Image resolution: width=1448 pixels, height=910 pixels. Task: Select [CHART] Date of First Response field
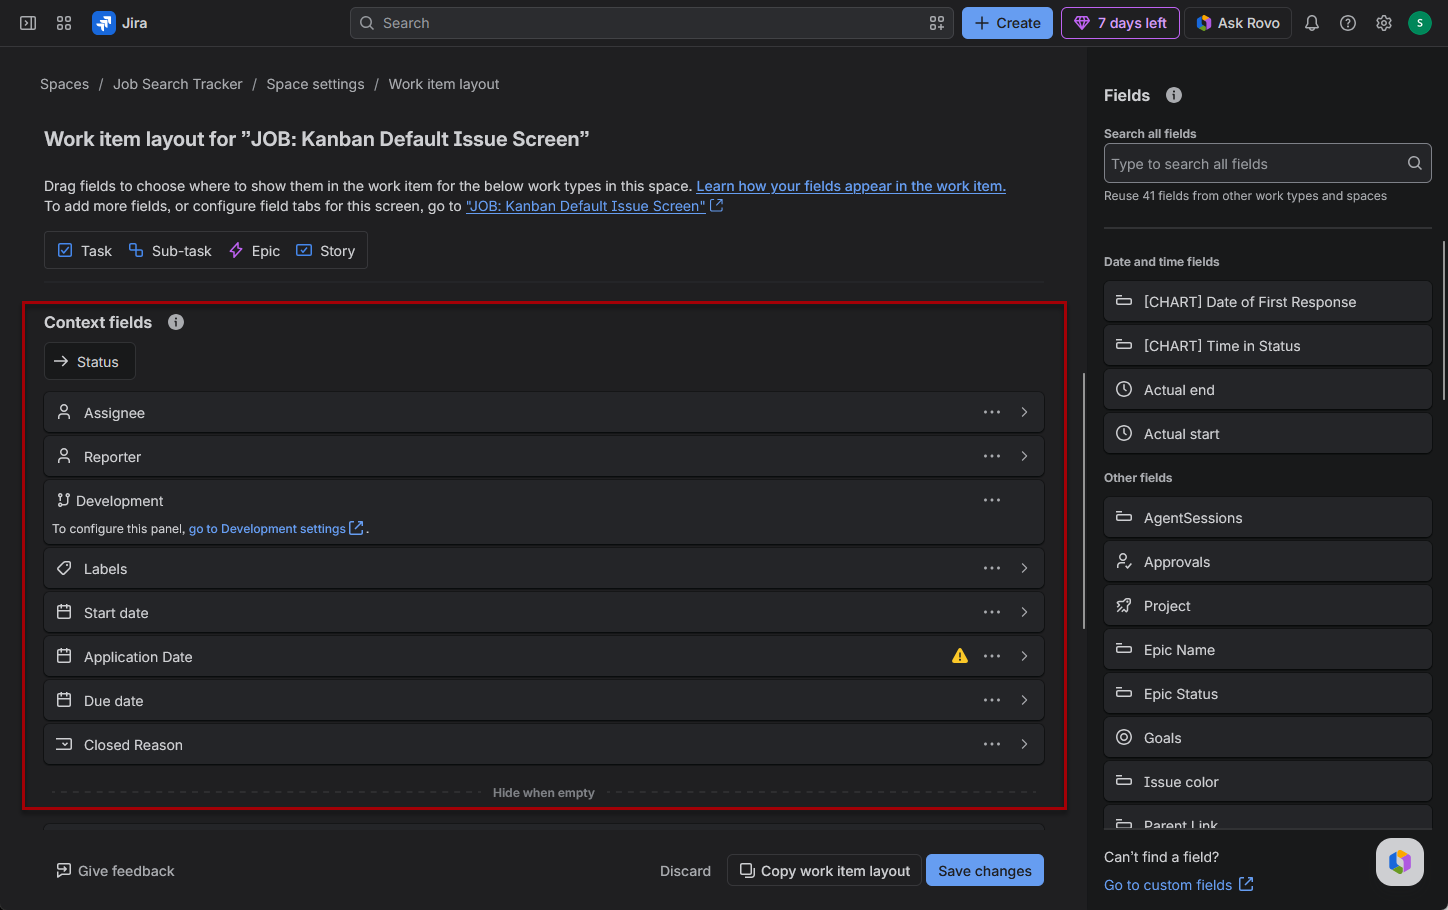point(1267,301)
